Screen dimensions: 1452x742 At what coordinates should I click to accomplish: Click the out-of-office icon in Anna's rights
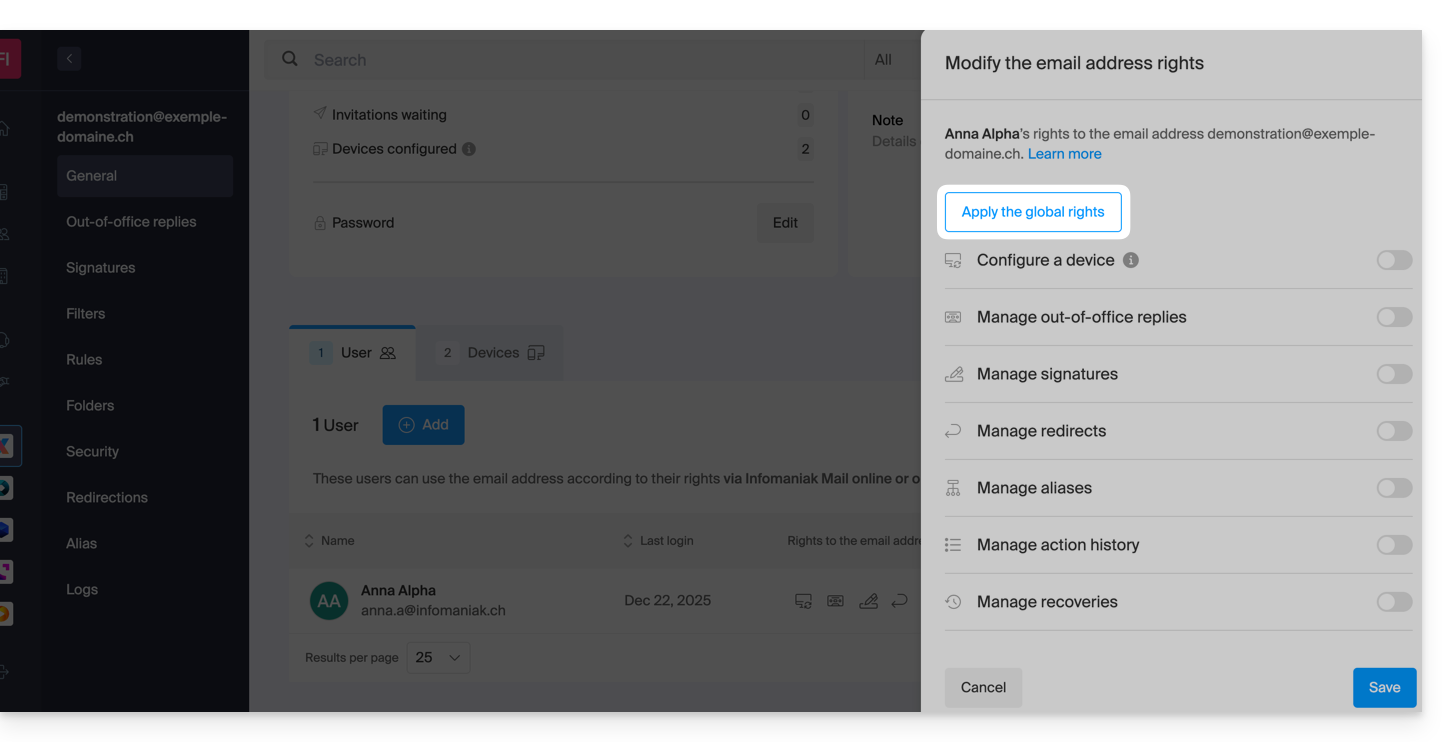tap(835, 601)
